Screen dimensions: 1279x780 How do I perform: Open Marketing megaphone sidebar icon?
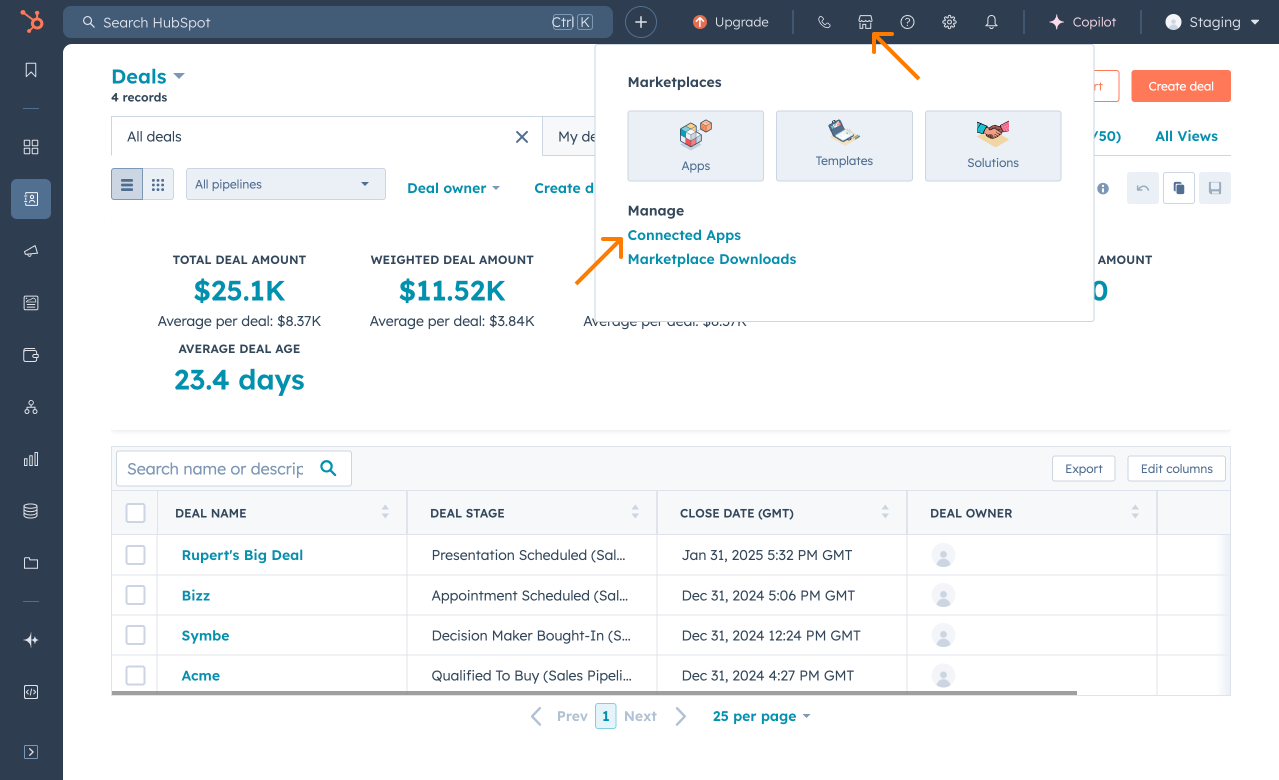tap(31, 251)
